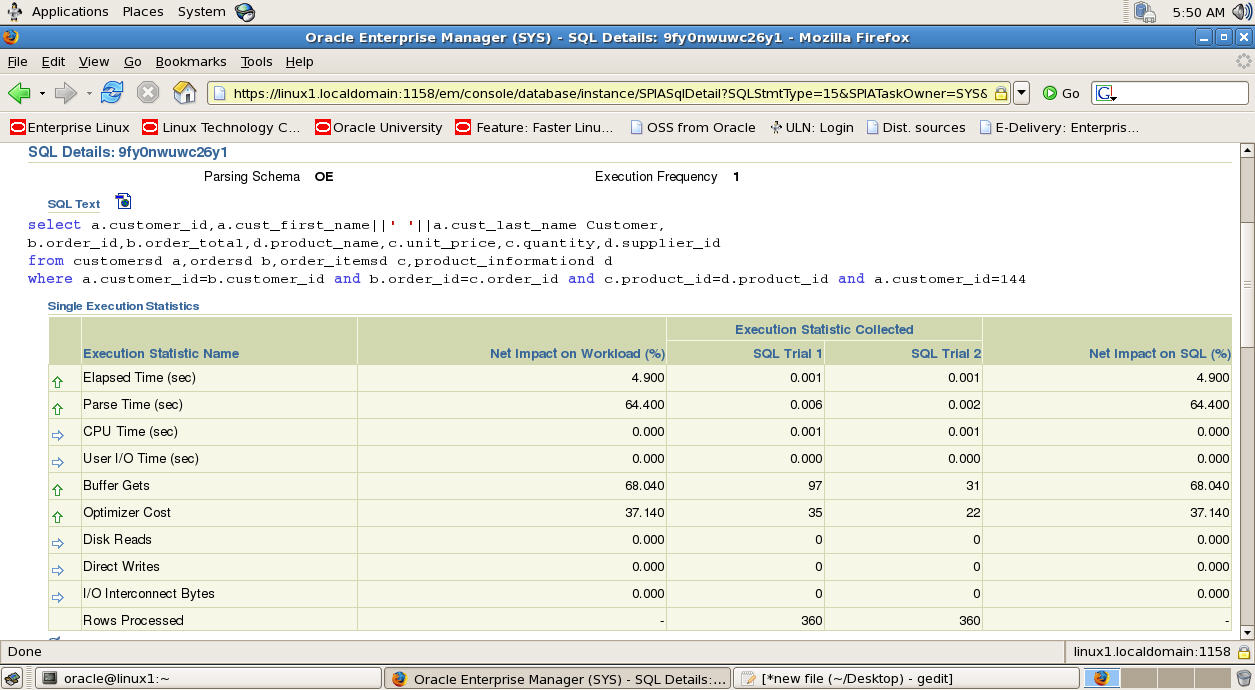Screen dimensions: 1255x690
Task: Click the Stop loading icon
Action: coord(148,92)
